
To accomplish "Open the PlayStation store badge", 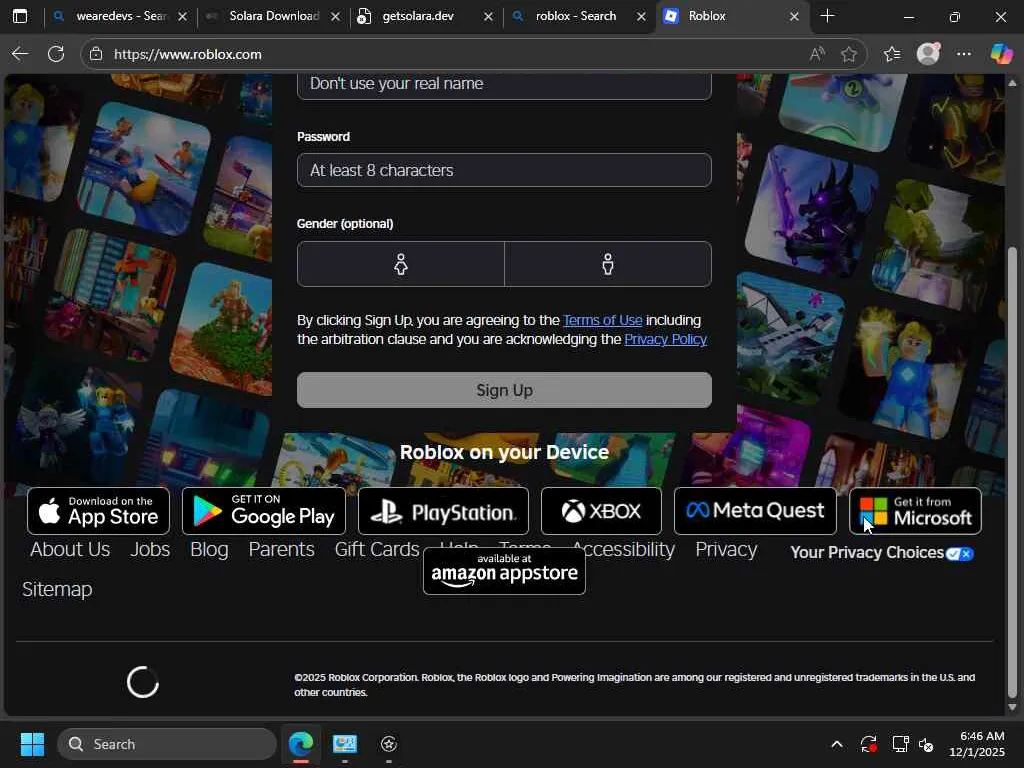I will point(443,511).
